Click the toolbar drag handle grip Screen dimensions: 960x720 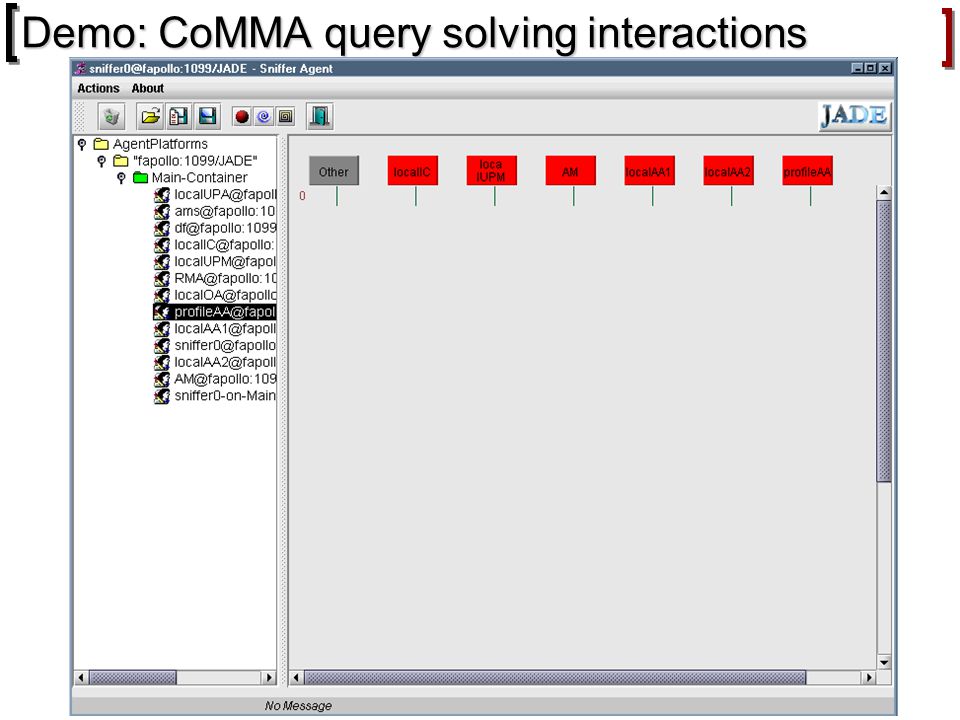pos(80,116)
